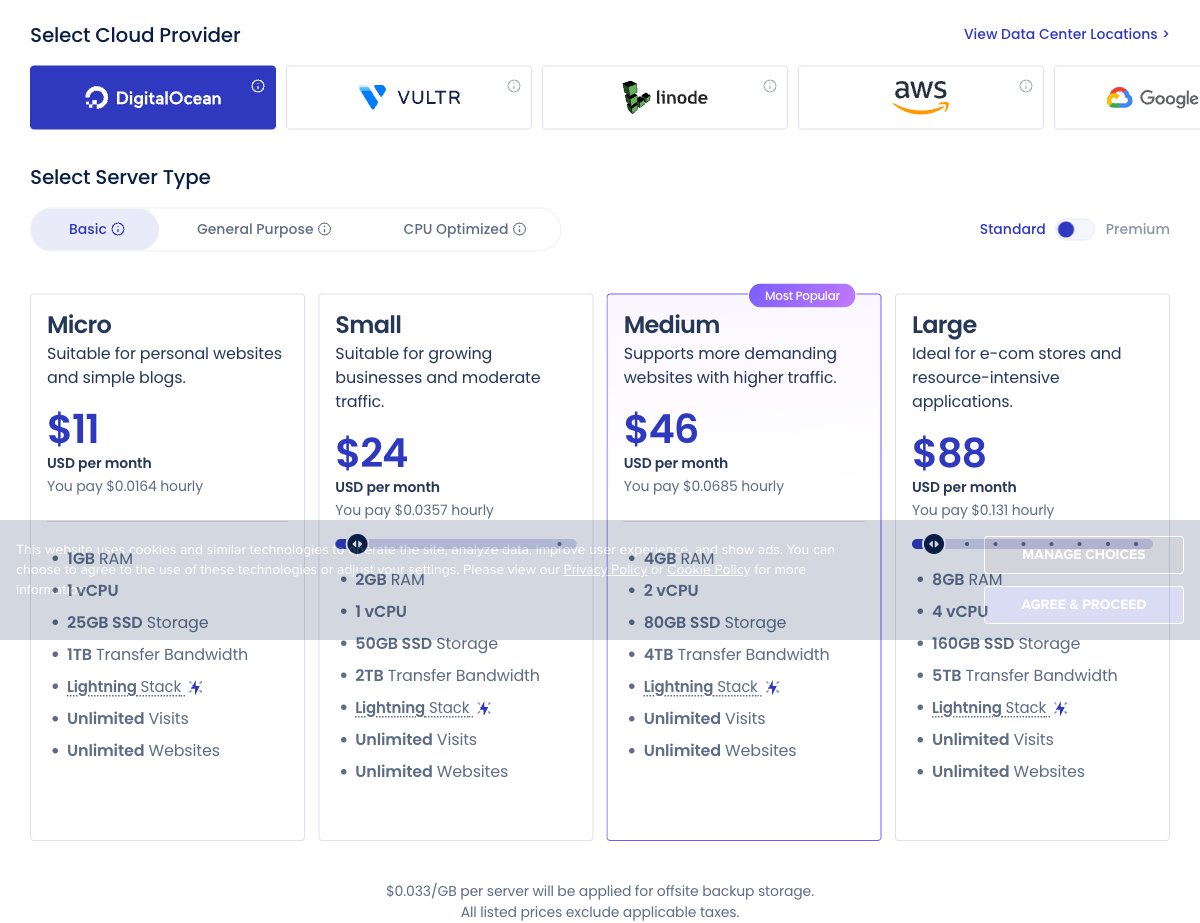Viewport: 1200px width, 923px height.
Task: Toggle Standard/Premium switch
Action: pos(1075,229)
